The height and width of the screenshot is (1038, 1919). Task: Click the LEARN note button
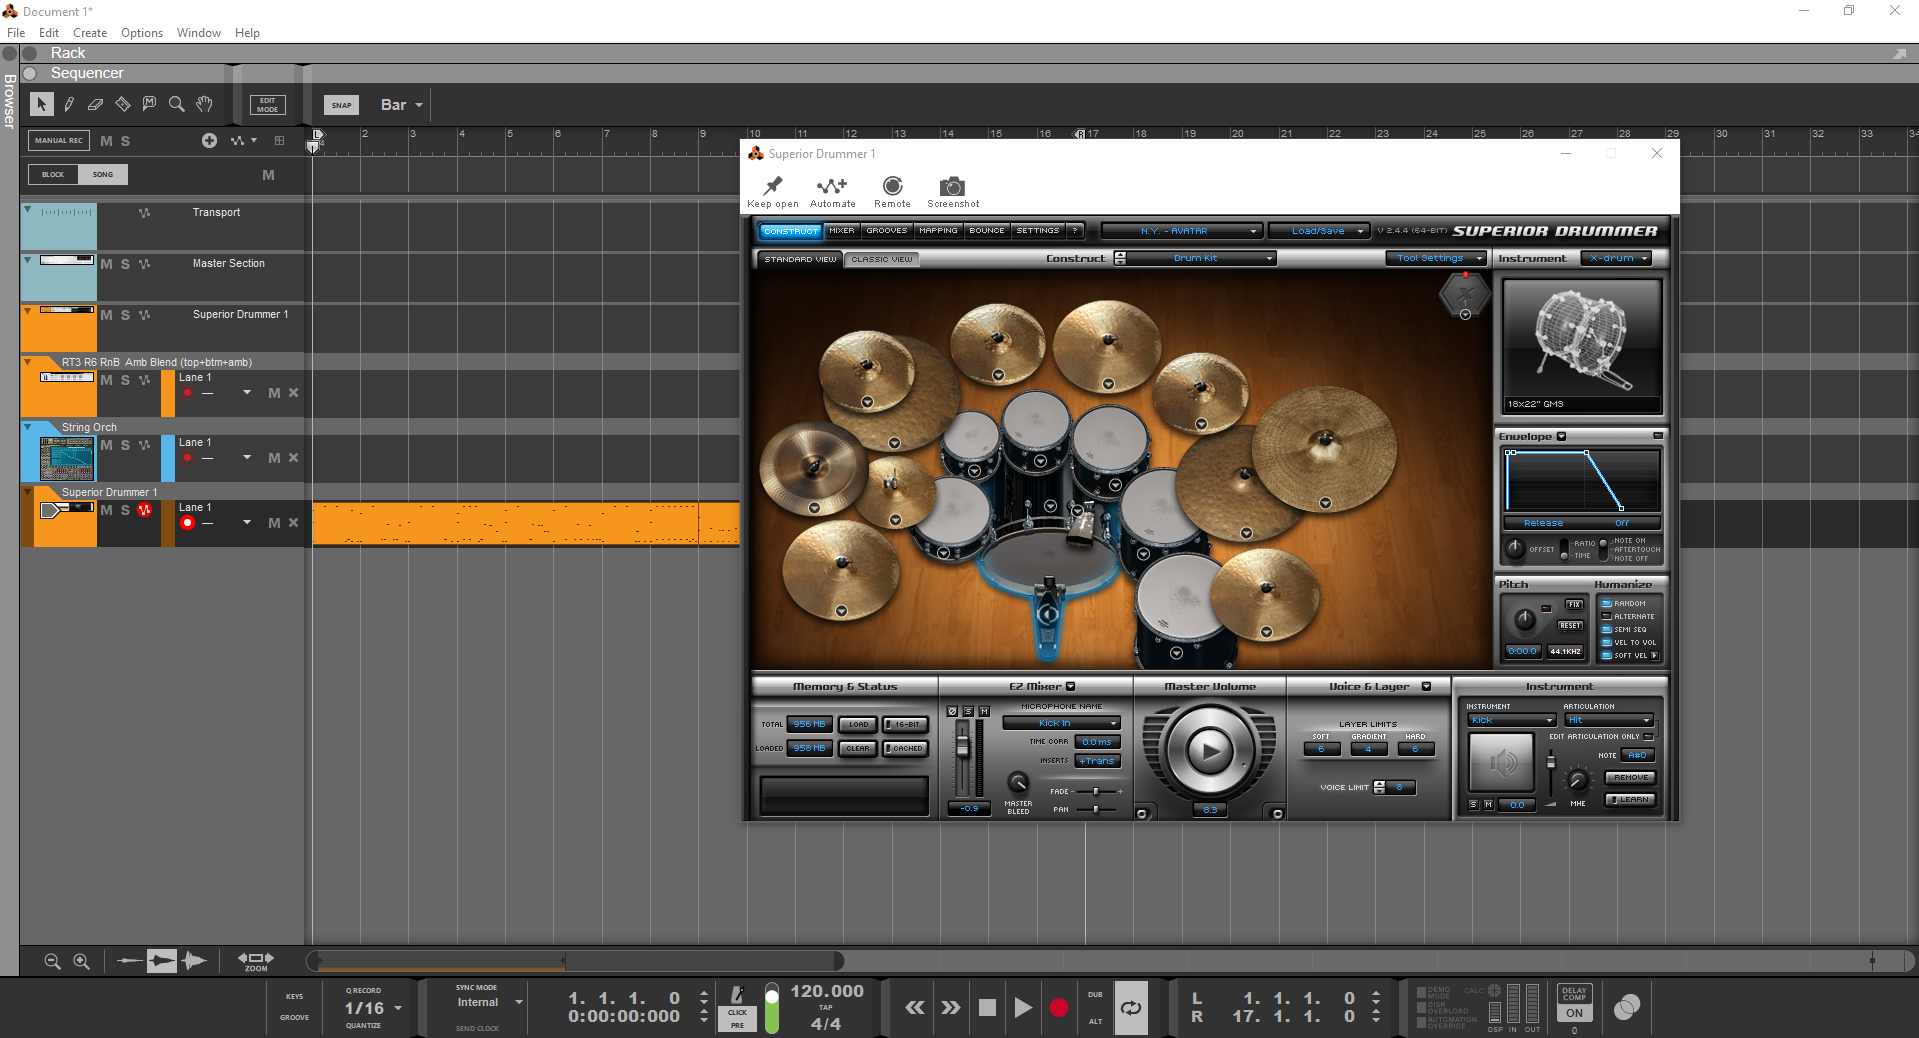click(x=1630, y=800)
